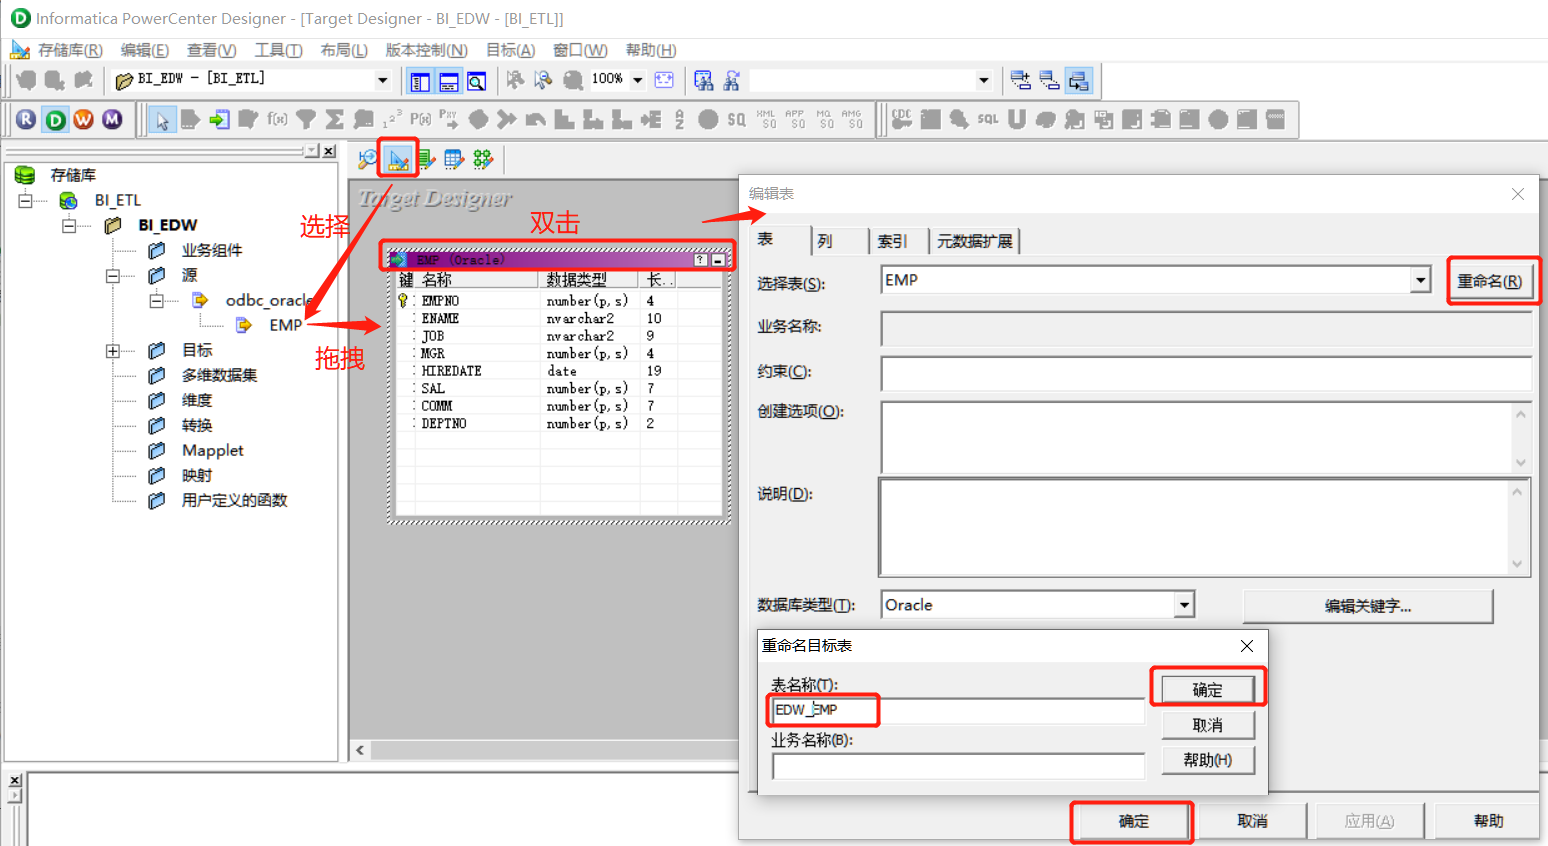
Task: Switch to the 列 tab
Action: [838, 241]
